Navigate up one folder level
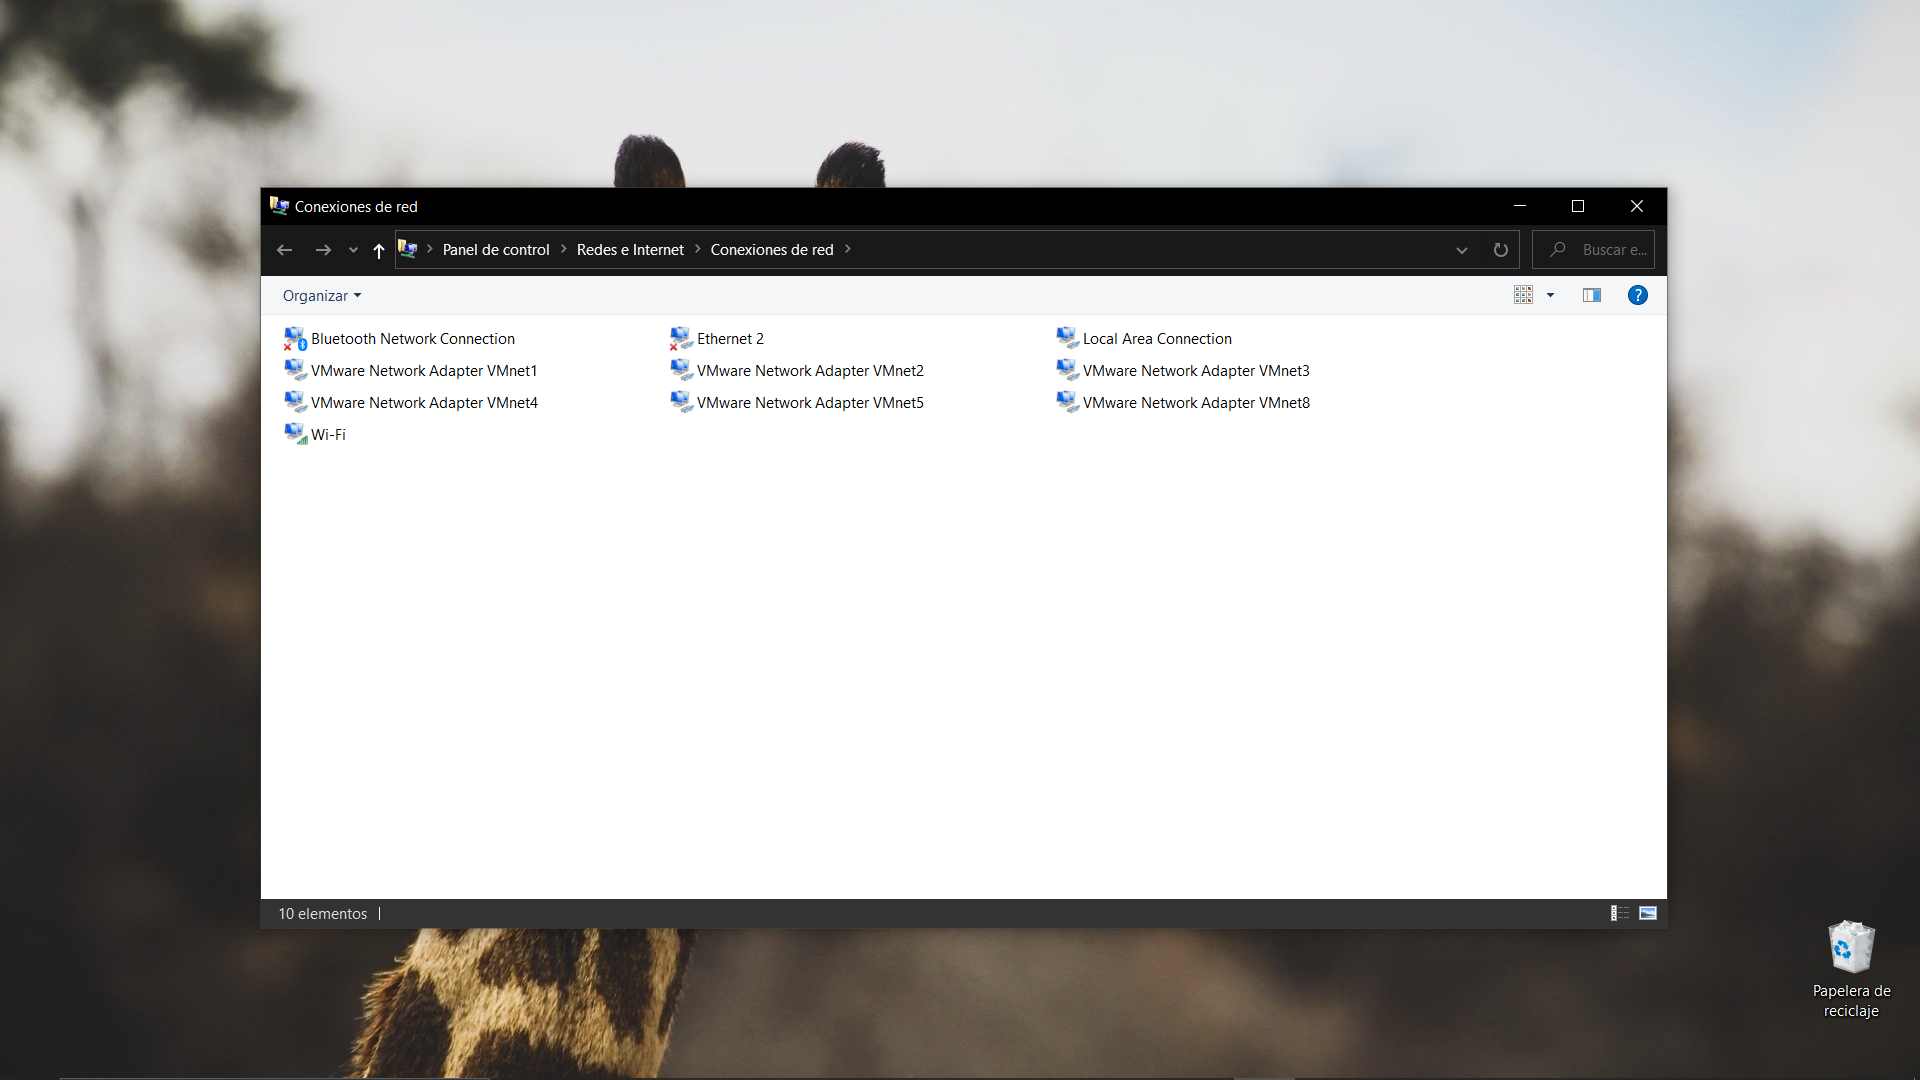The height and width of the screenshot is (1080, 1920). [379, 250]
